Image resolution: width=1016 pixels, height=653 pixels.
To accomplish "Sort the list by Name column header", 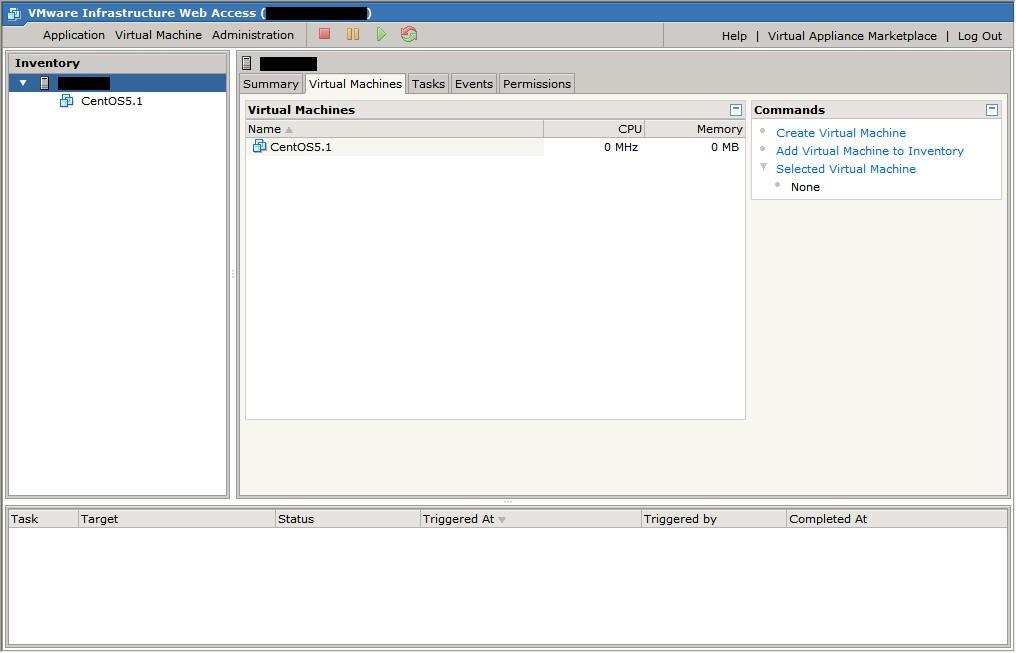I will tap(265, 129).
